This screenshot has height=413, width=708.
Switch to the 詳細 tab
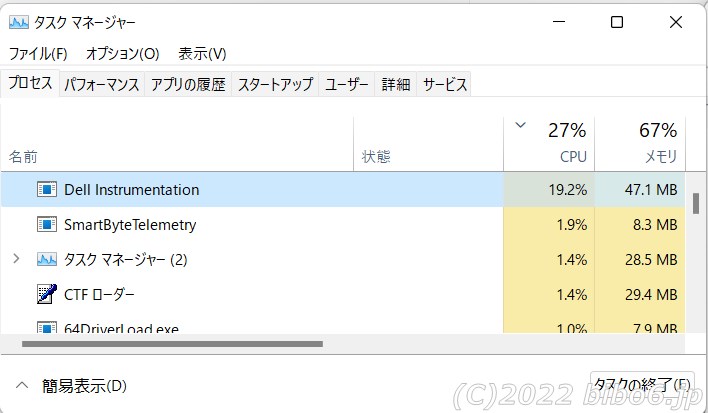(x=396, y=84)
